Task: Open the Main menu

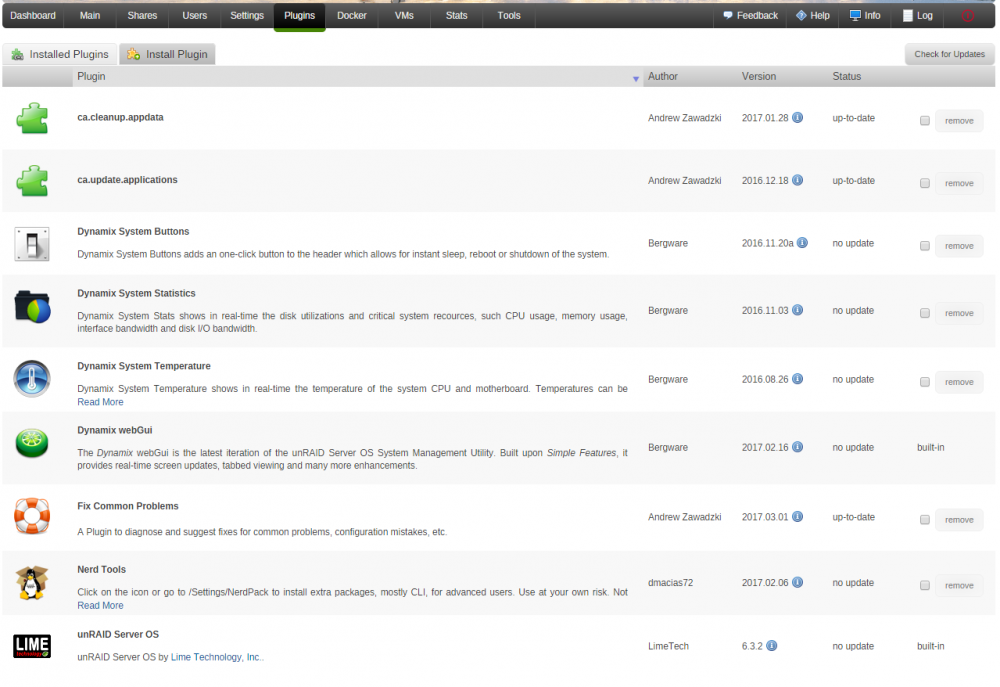Action: click(90, 15)
